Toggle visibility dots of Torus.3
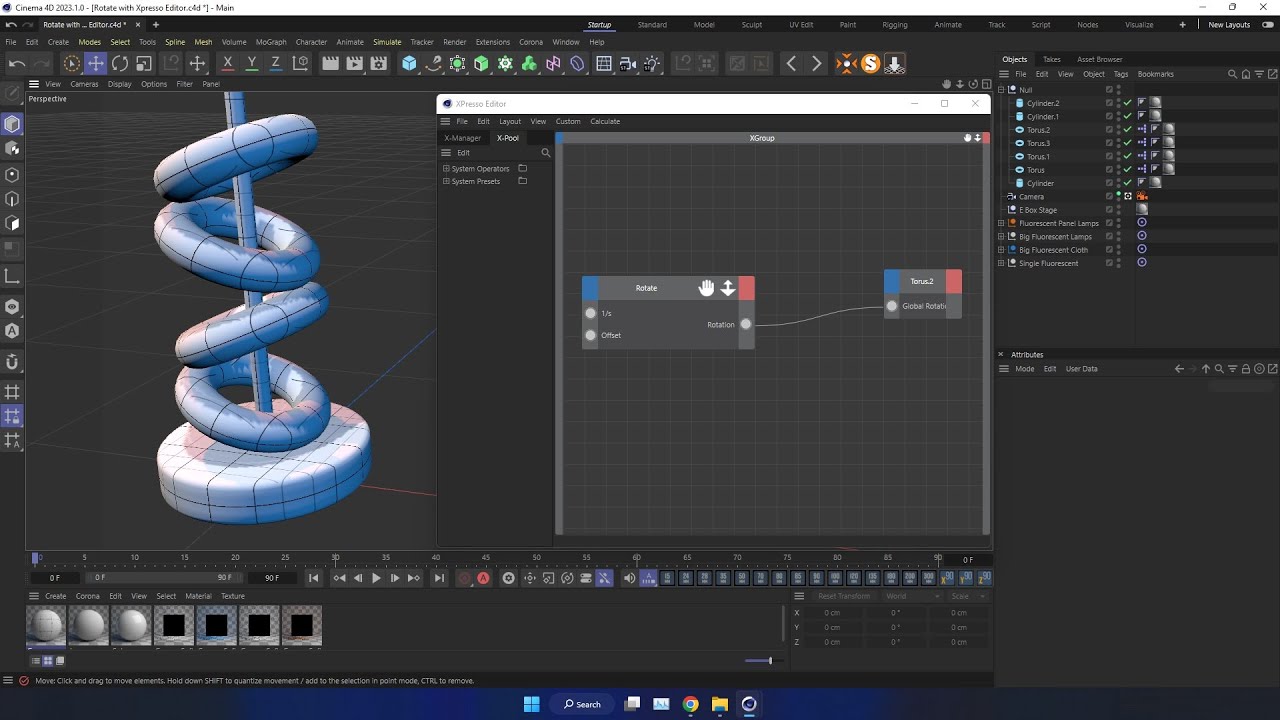The height and width of the screenshot is (720, 1280). click(x=1119, y=143)
